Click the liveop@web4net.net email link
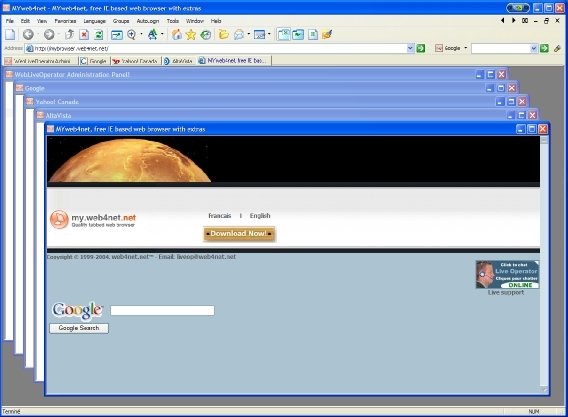Image resolution: width=568 pixels, height=417 pixels. pyautogui.click(x=206, y=257)
